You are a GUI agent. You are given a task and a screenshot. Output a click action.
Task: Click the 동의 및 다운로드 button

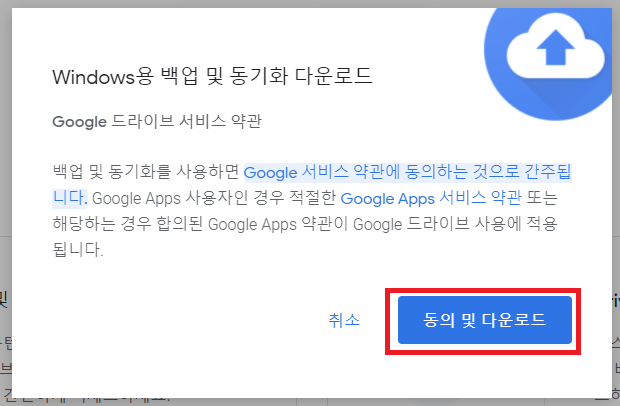coord(485,320)
